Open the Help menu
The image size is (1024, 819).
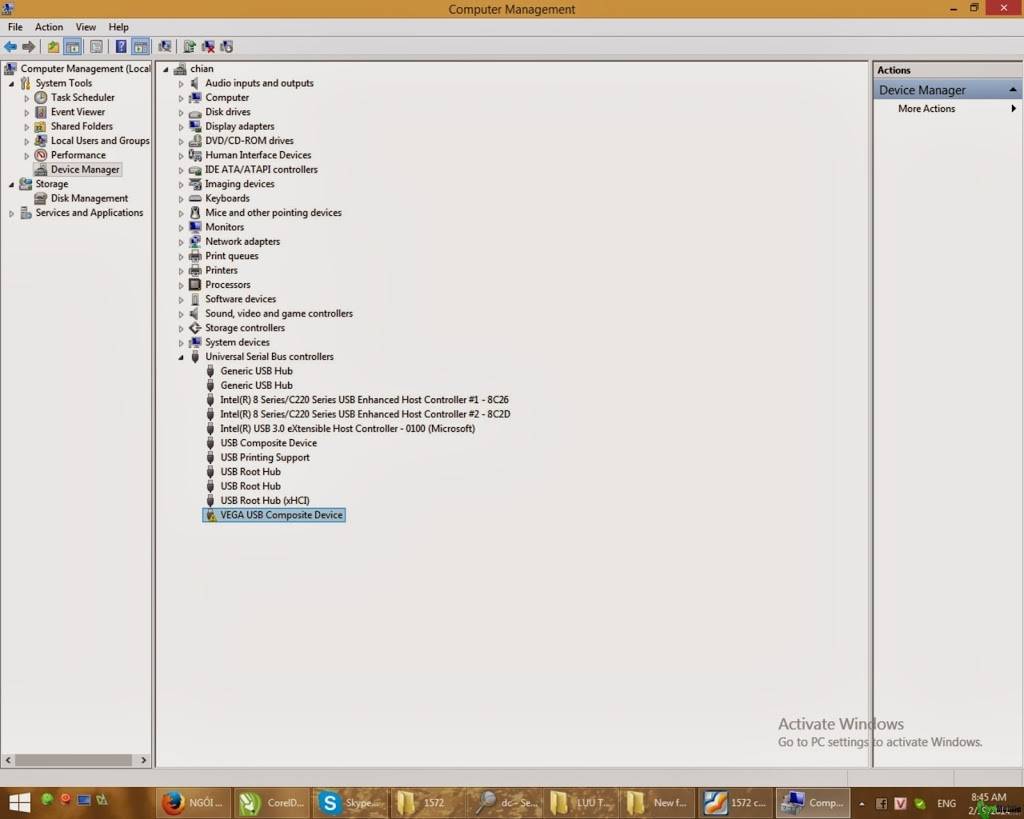click(118, 27)
